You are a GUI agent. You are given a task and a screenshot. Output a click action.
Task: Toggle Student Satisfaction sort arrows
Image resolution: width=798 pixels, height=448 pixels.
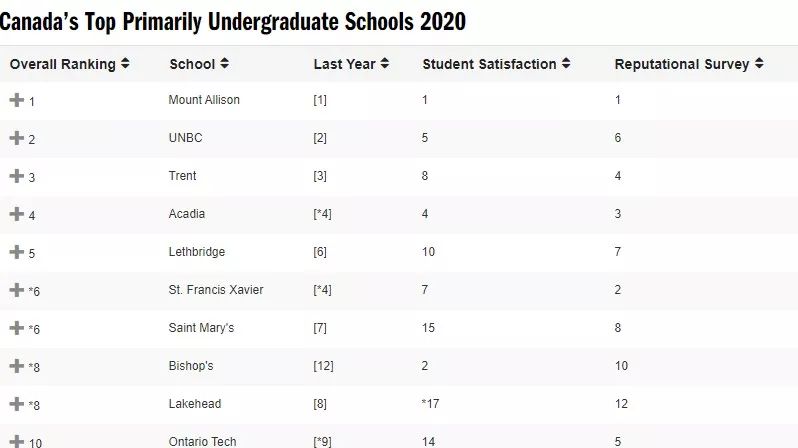(x=566, y=64)
